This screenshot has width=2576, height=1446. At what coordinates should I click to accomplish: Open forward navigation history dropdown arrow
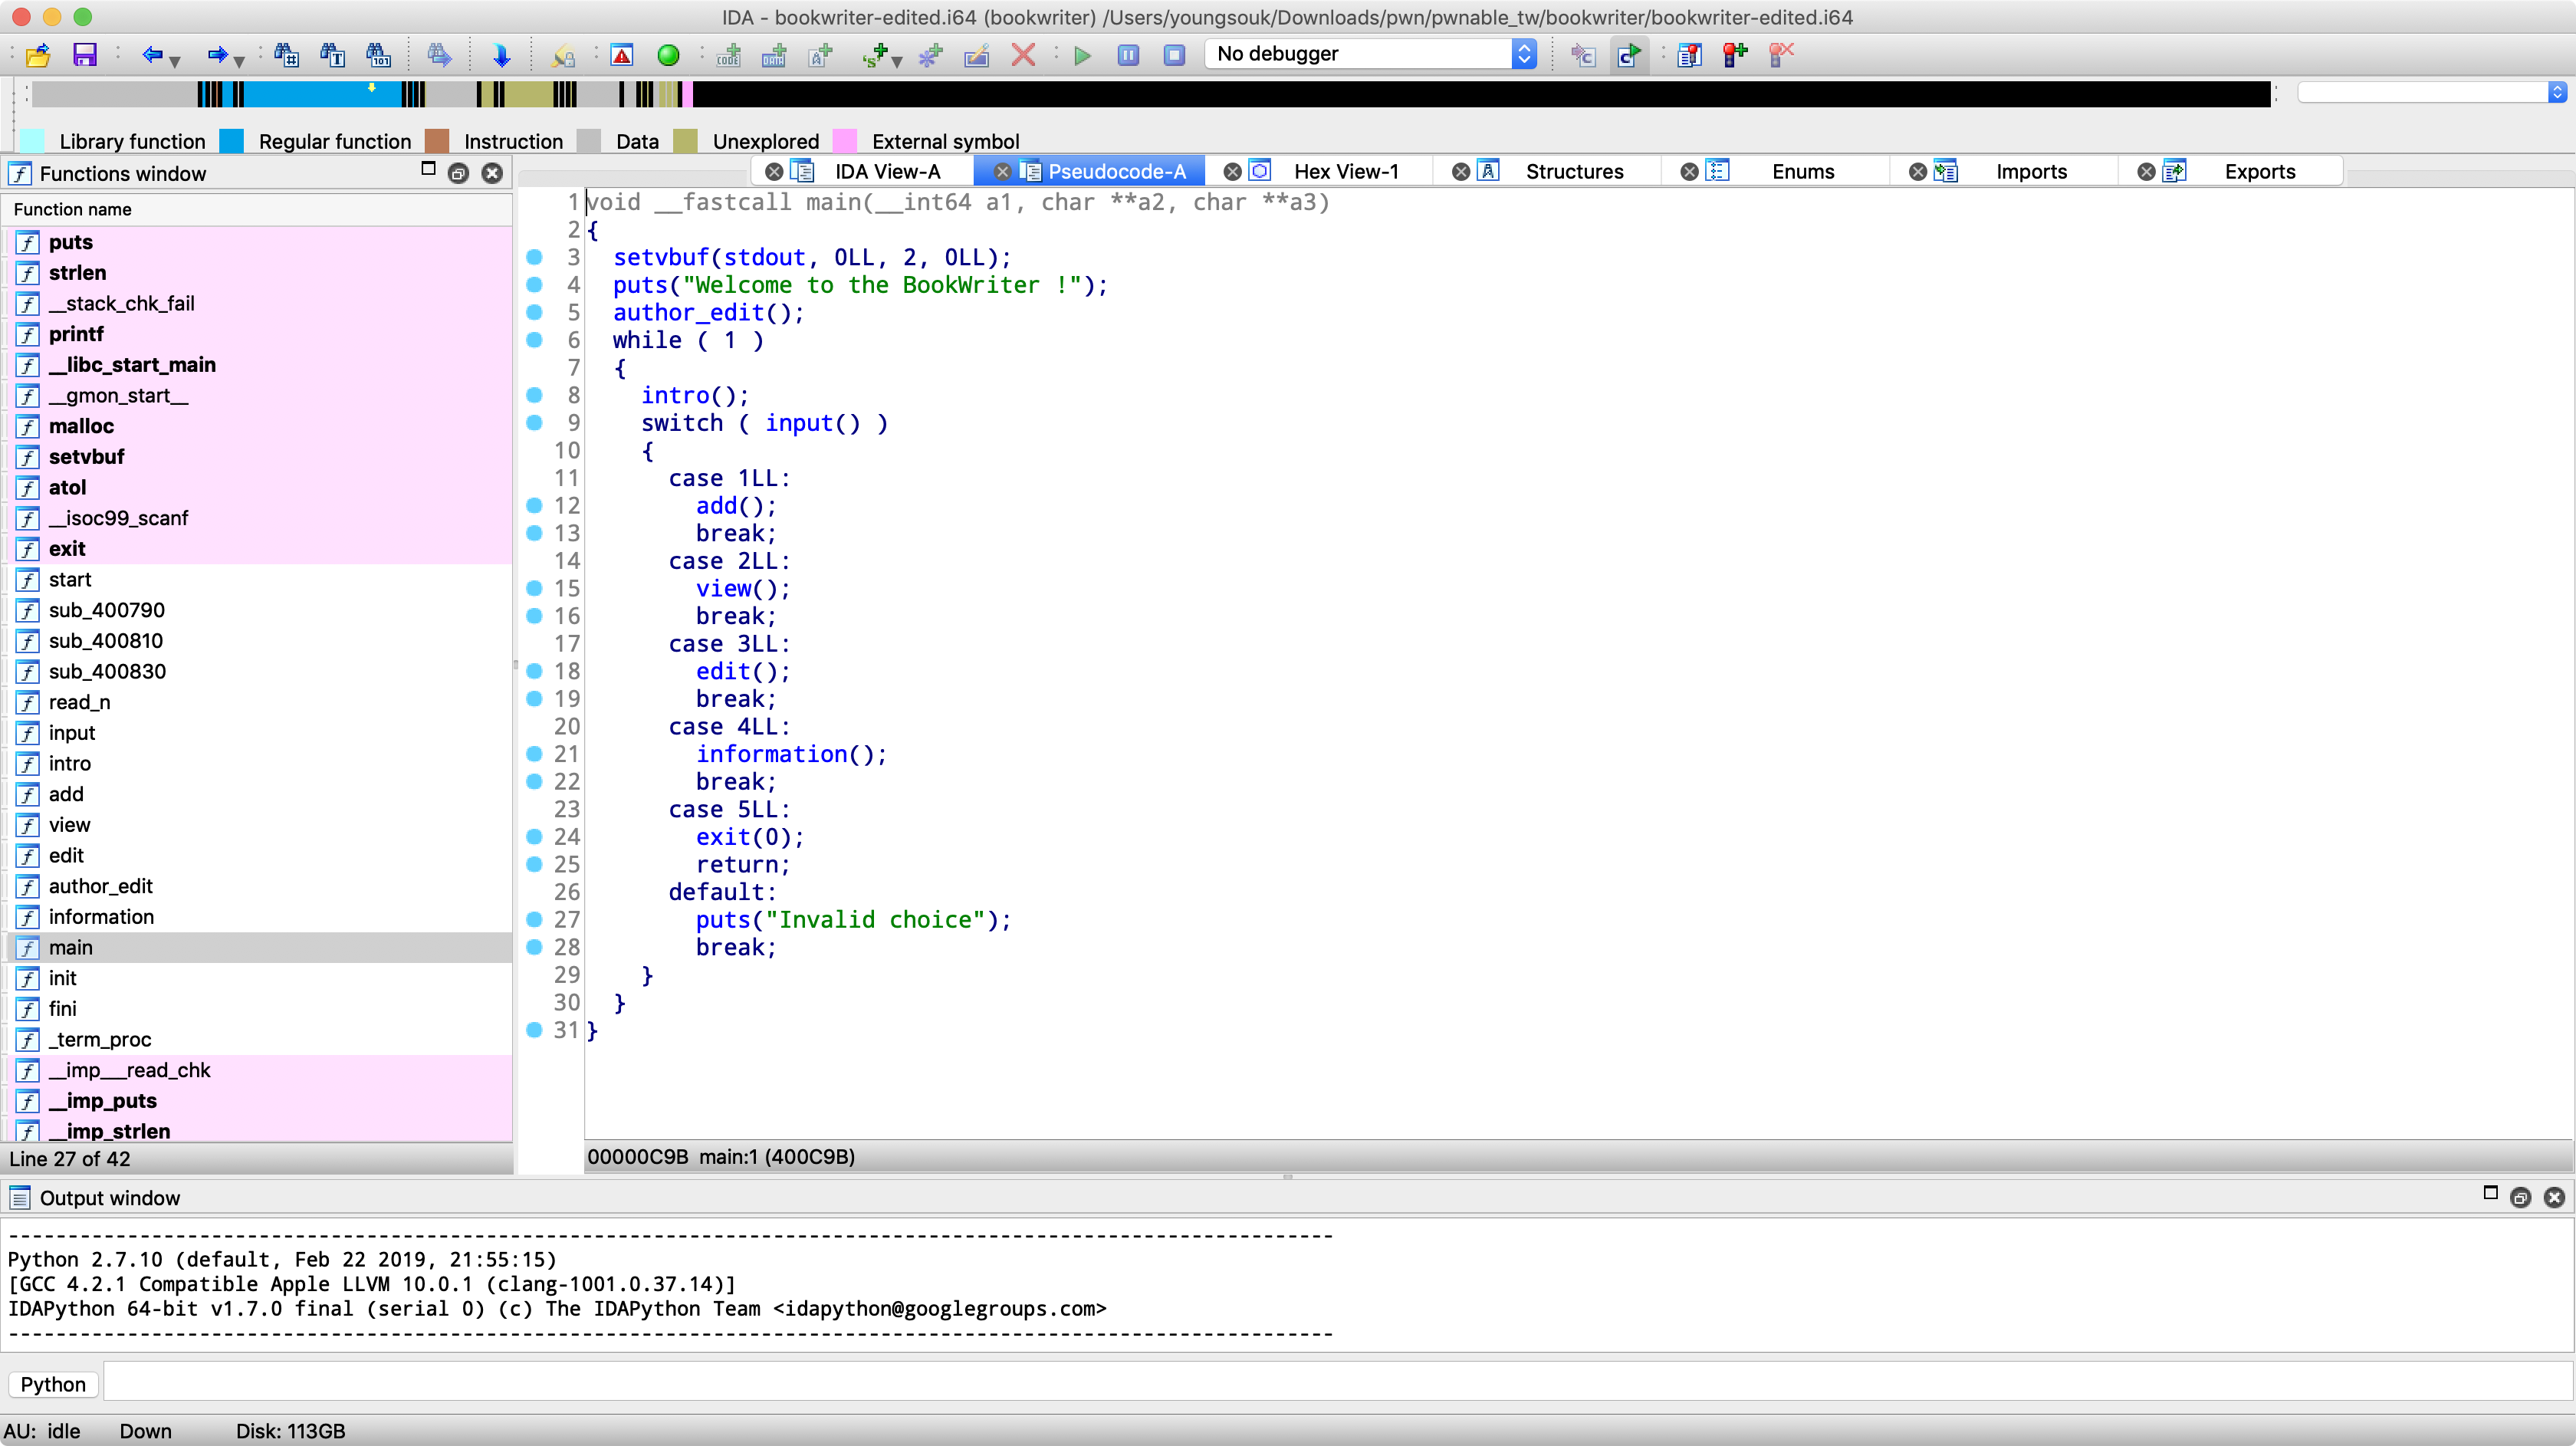tap(239, 62)
